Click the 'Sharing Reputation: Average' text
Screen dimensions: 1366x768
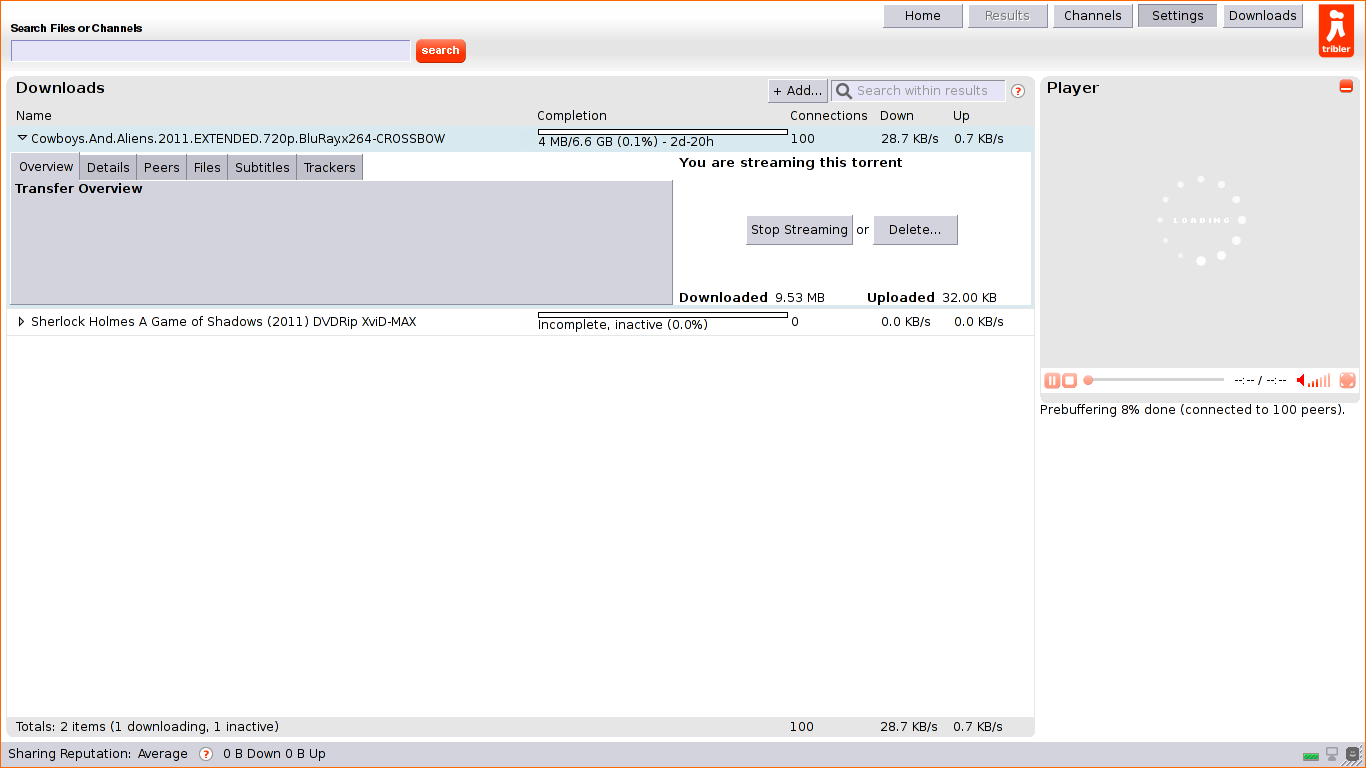click(98, 754)
